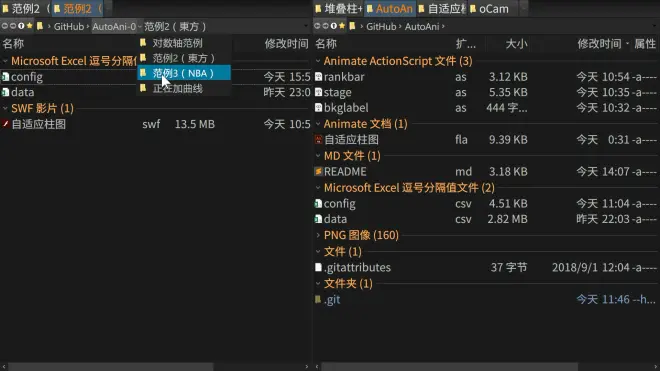Image resolution: width=660 pixels, height=371 pixels.
Task: Sort right pane by 大小 column
Action: tap(516, 43)
